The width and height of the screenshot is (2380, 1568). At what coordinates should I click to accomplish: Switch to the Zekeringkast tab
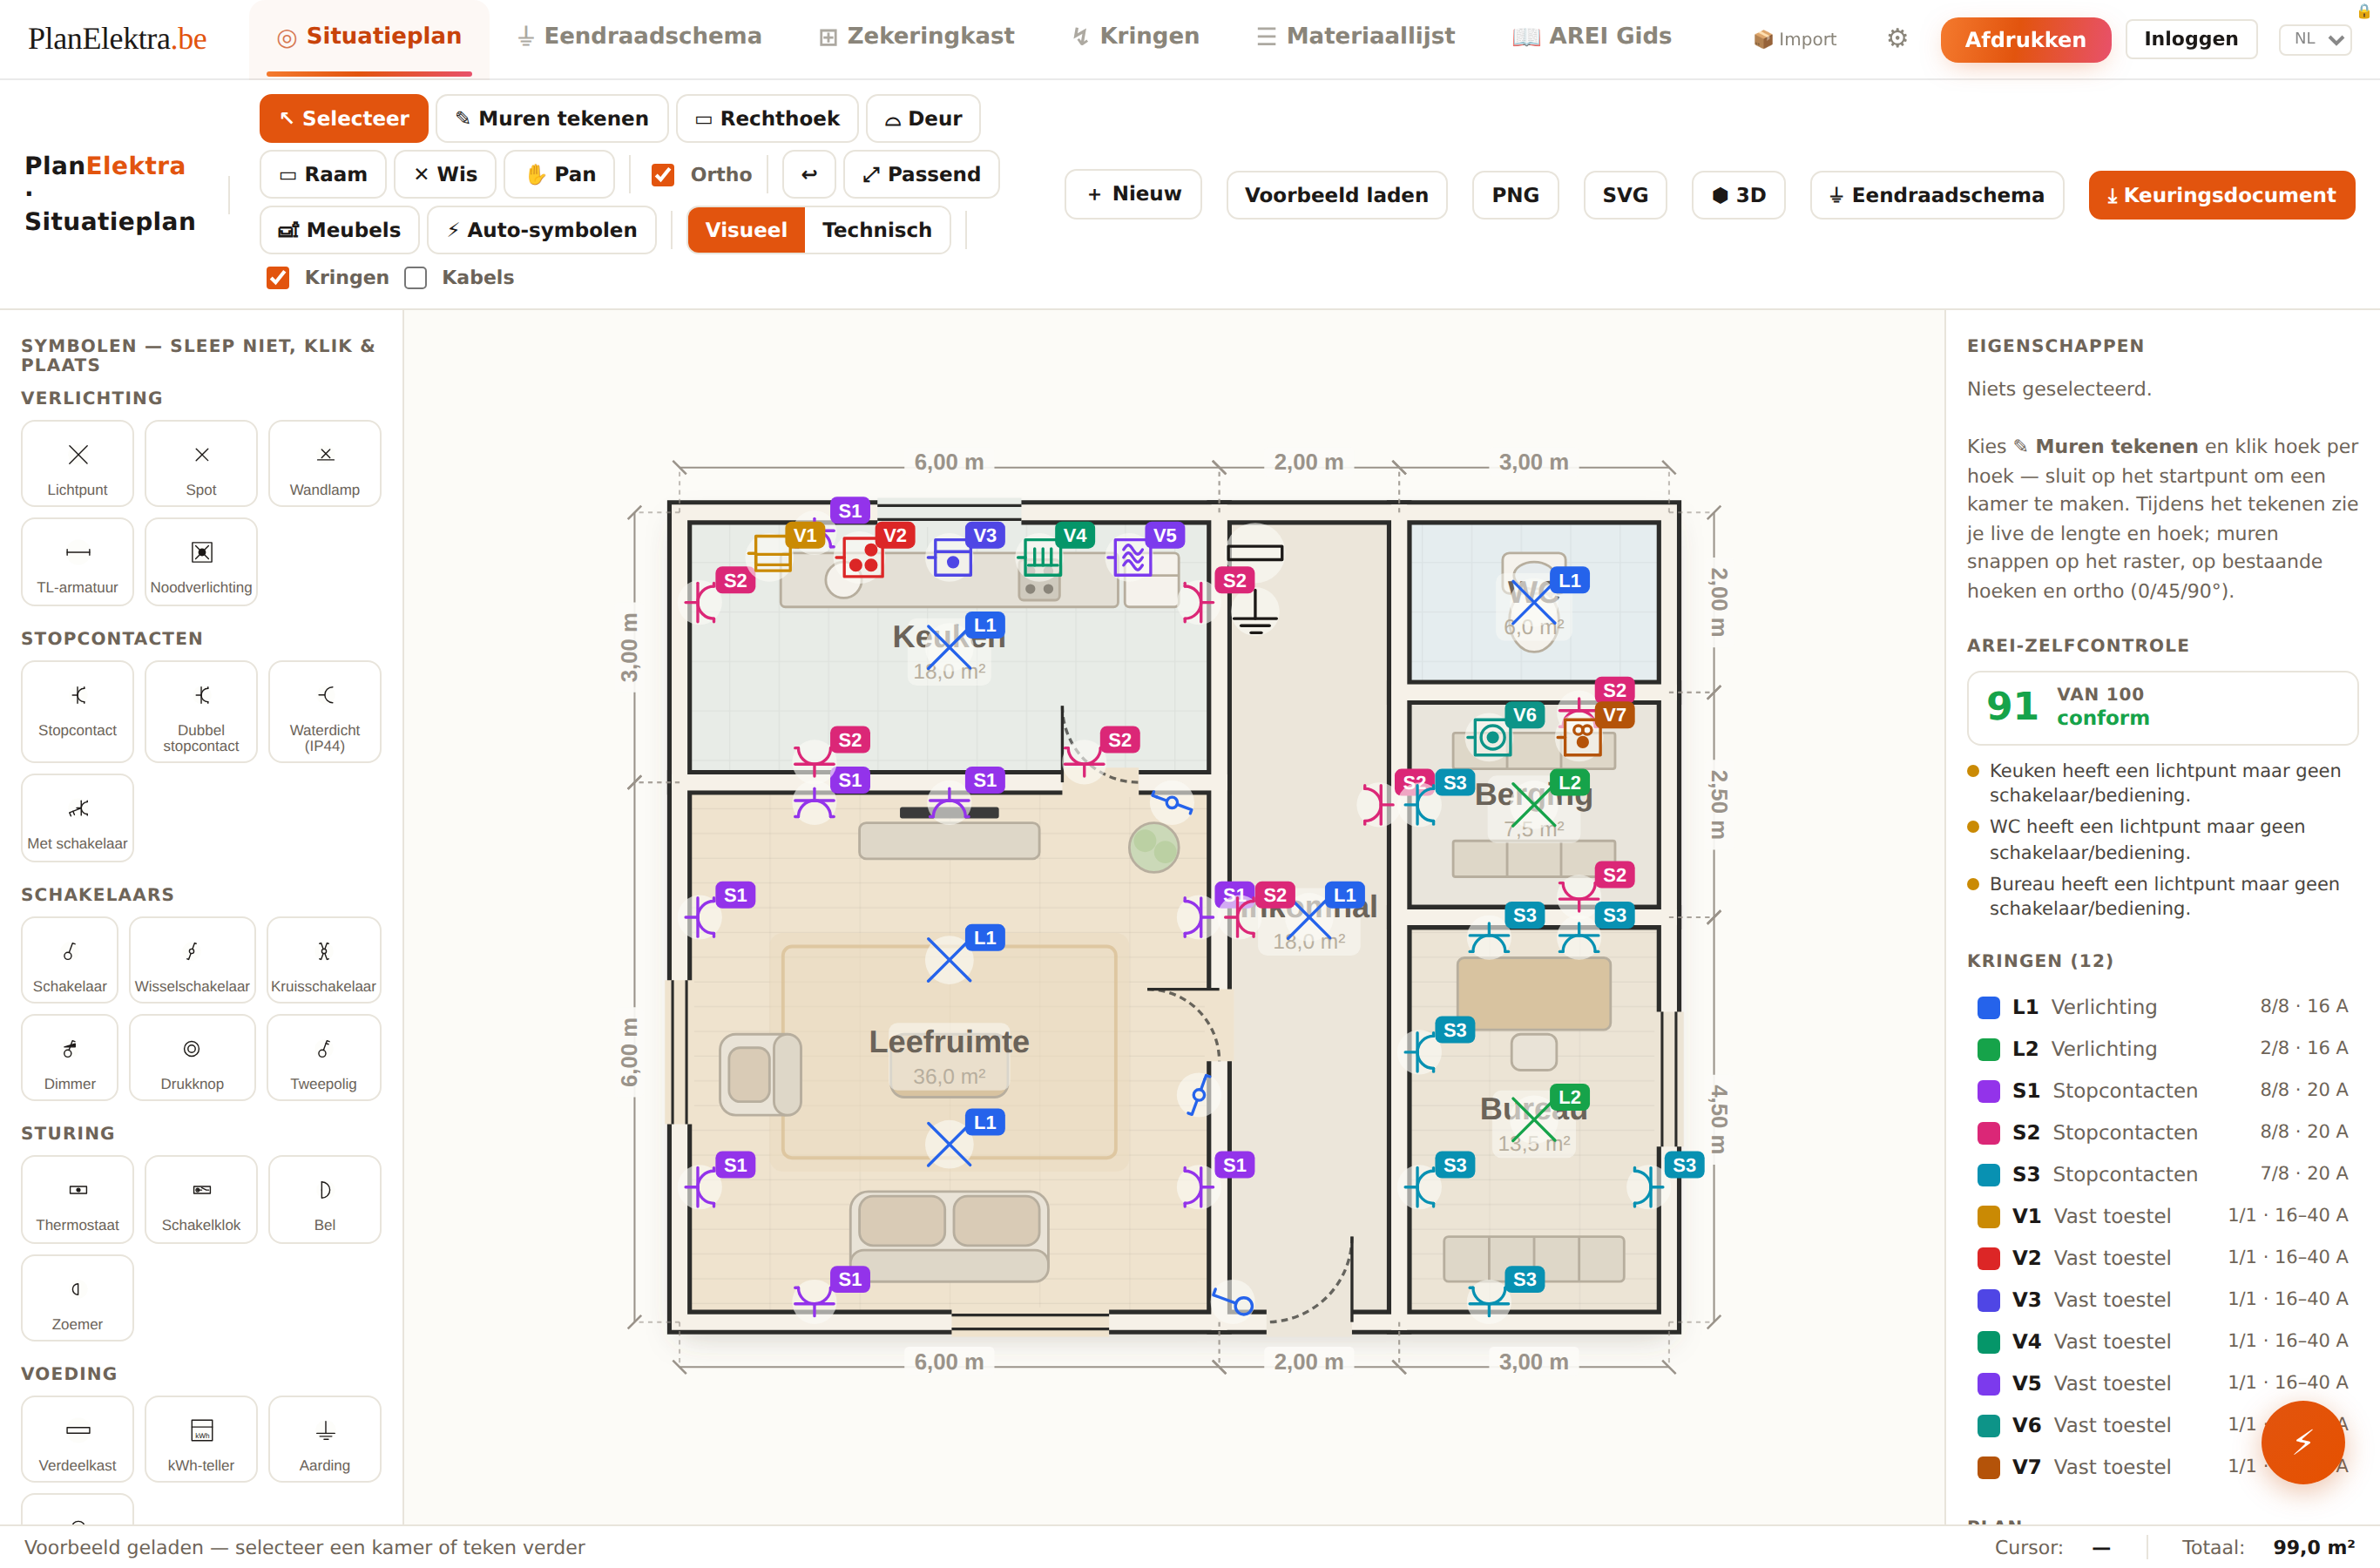pos(916,37)
